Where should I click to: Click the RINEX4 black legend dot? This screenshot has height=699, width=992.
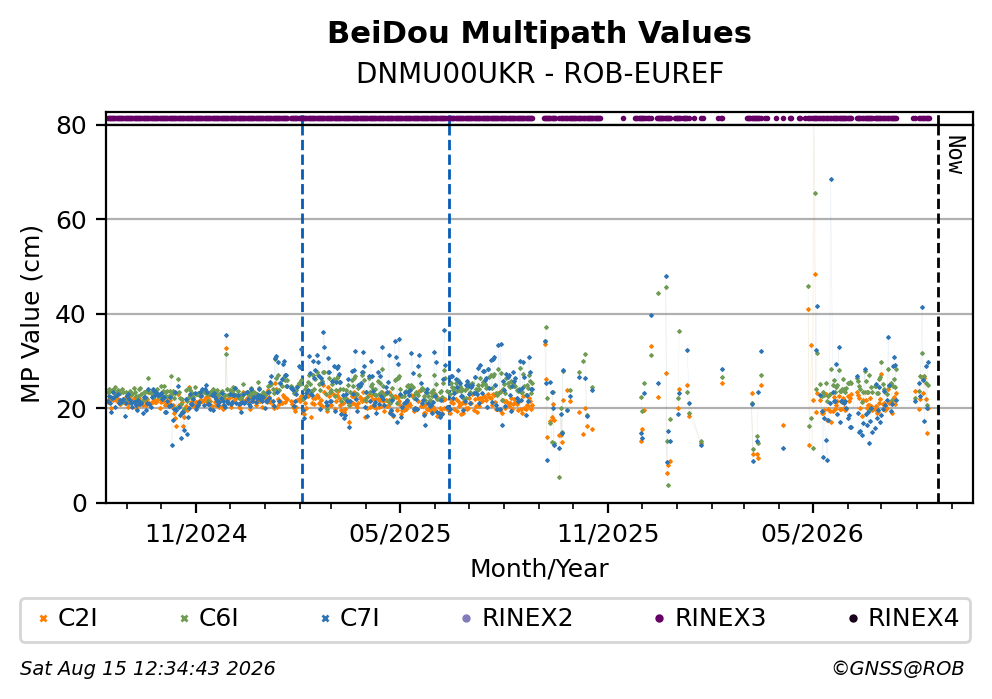853,619
